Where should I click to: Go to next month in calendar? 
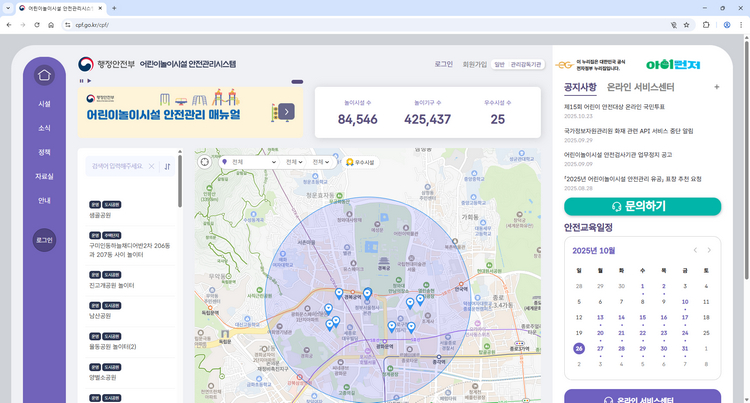[x=709, y=250]
